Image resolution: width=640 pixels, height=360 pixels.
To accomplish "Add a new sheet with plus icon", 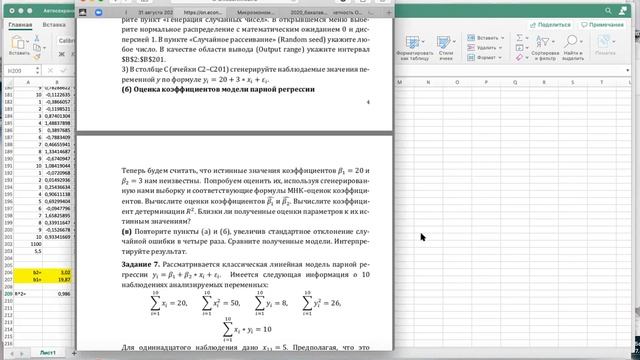I will coord(74,353).
